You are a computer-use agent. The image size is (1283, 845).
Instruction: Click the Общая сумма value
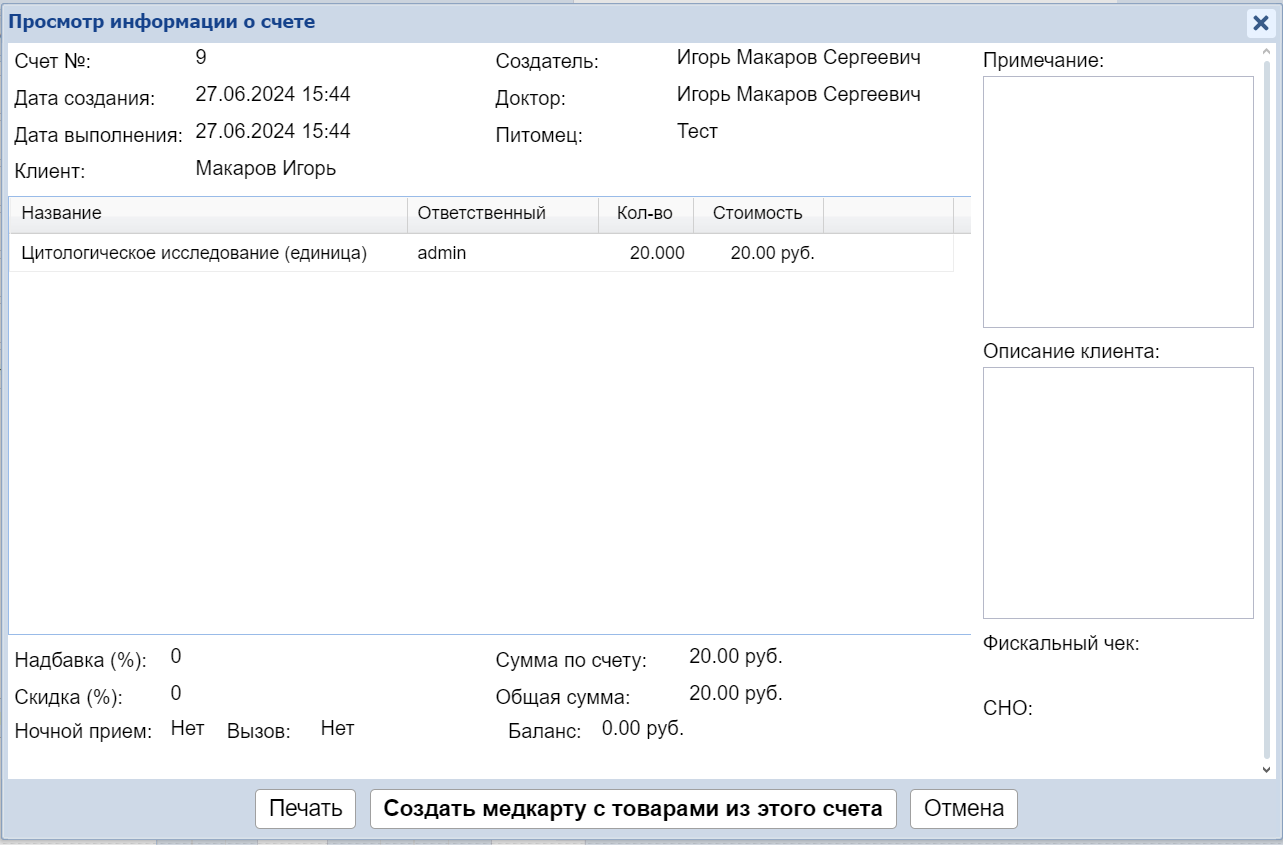(735, 693)
